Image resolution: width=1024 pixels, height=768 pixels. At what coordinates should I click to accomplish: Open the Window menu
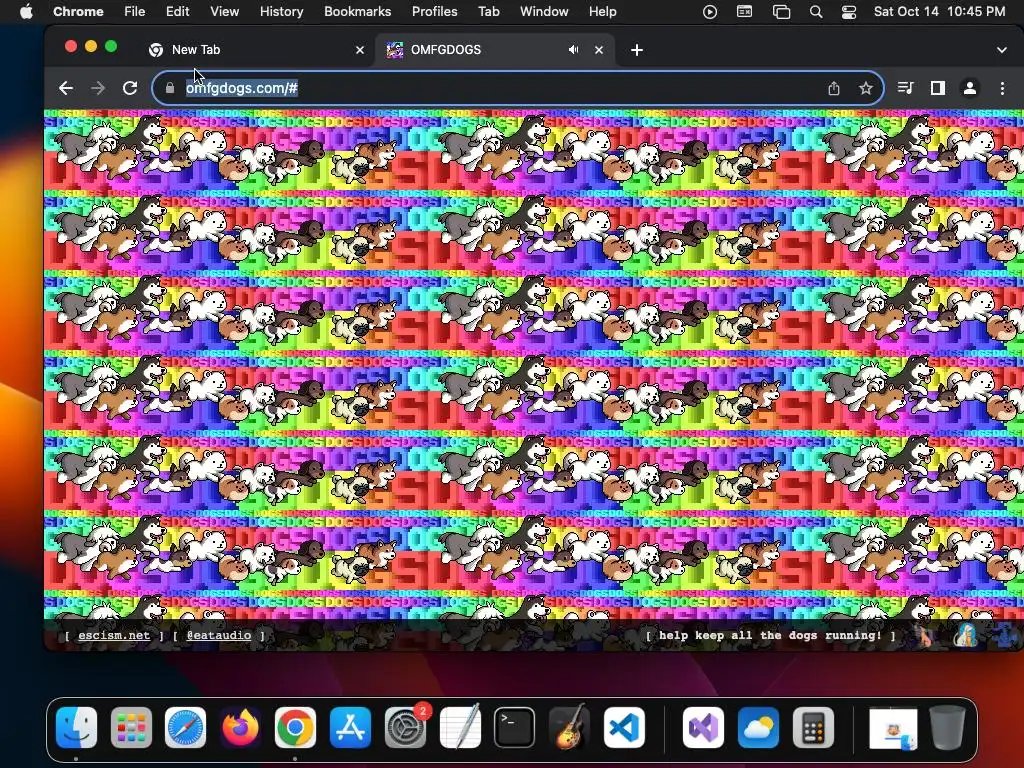(x=544, y=12)
